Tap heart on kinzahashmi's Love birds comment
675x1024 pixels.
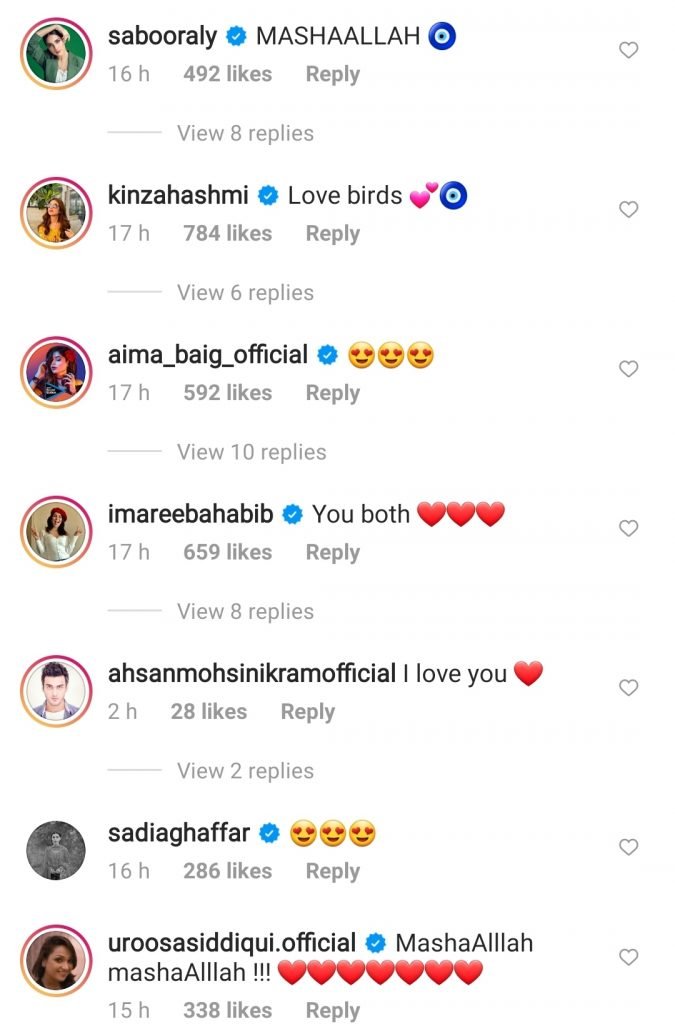629,210
